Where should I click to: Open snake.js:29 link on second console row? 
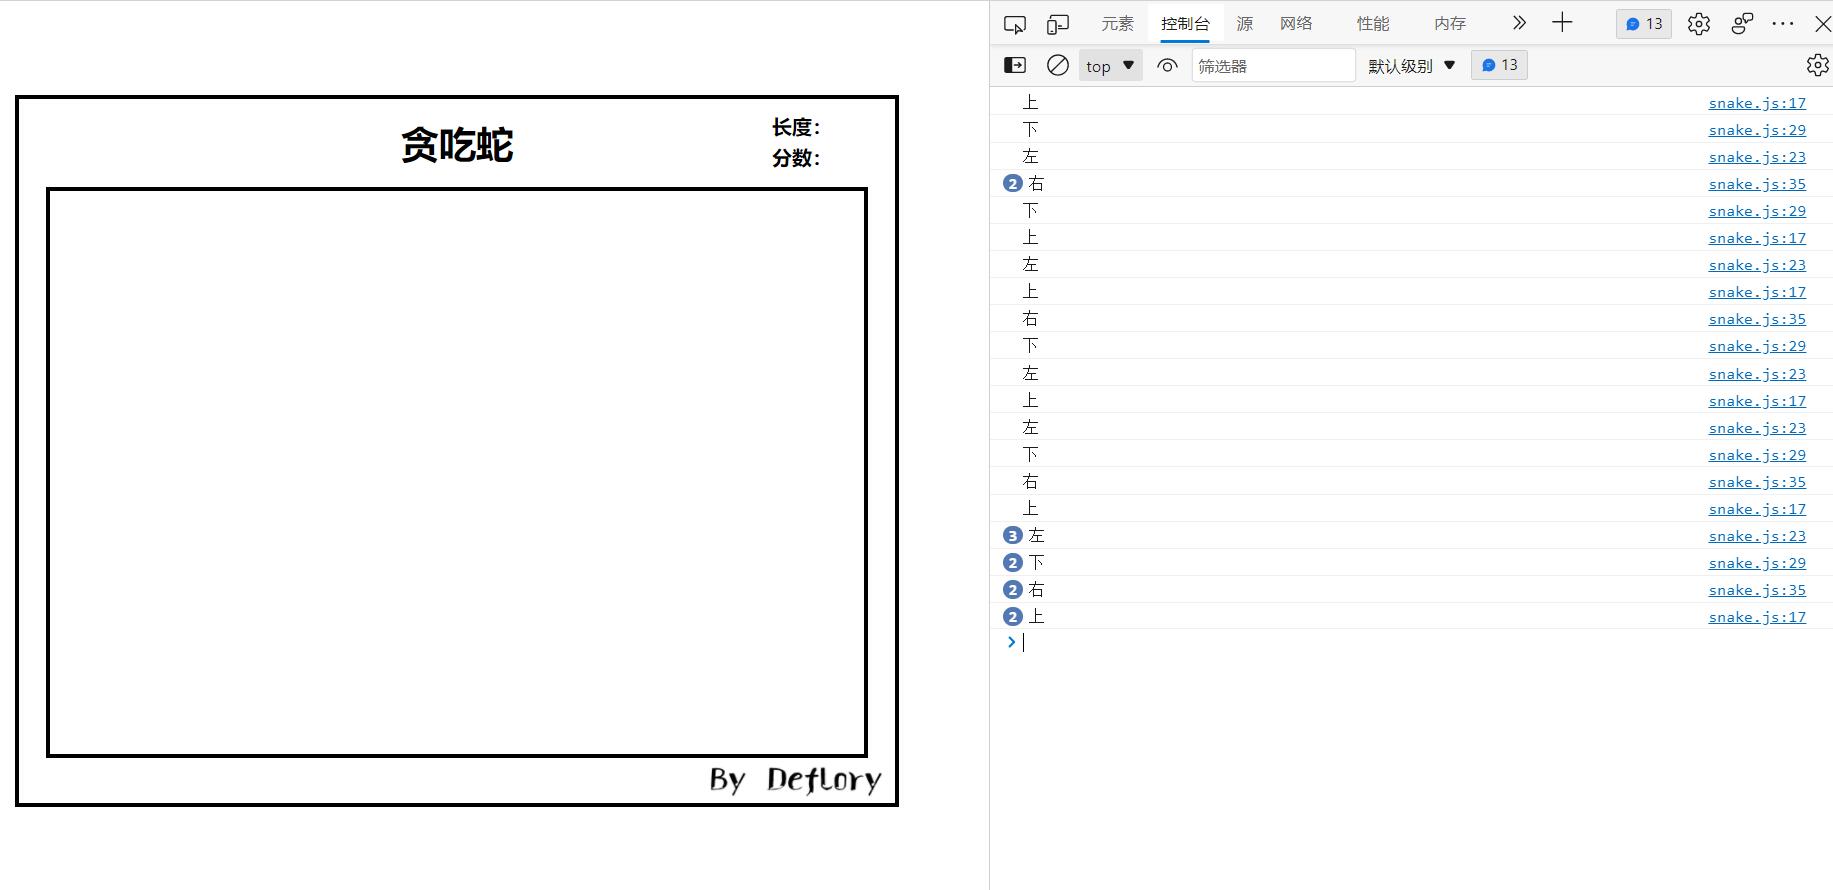point(1757,130)
